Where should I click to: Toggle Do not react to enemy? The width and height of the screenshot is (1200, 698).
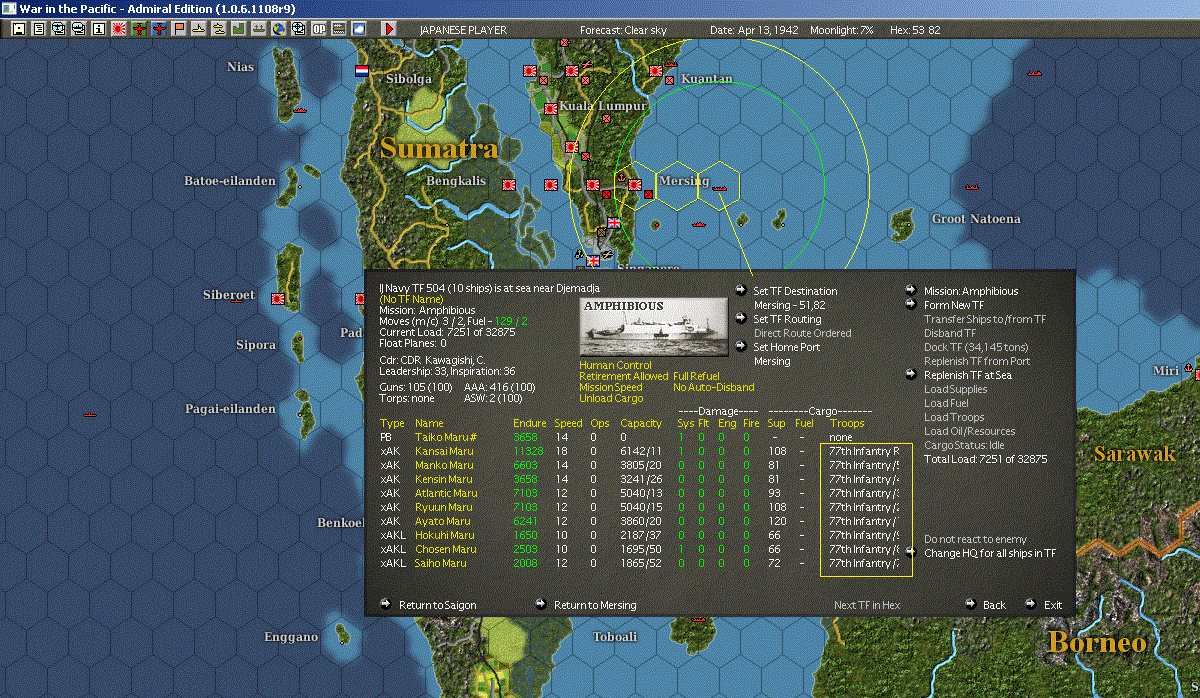tap(975, 539)
